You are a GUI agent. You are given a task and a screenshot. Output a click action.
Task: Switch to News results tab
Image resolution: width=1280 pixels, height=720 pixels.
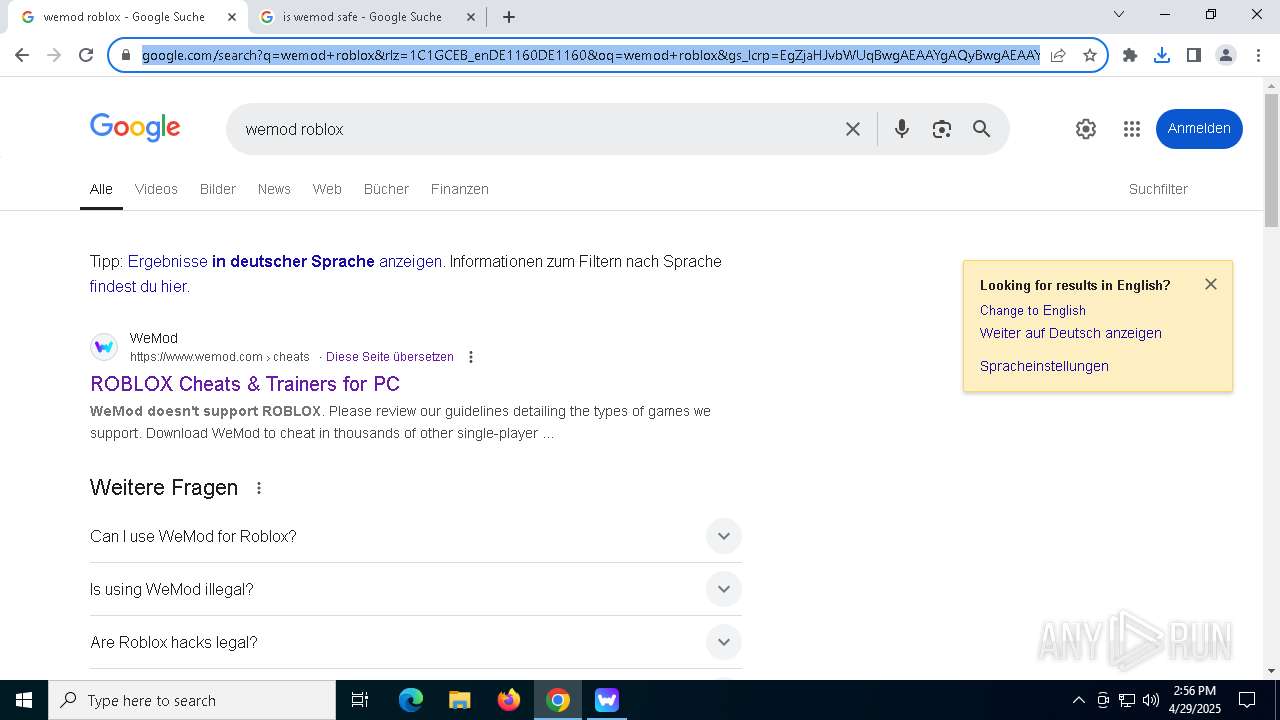point(274,189)
